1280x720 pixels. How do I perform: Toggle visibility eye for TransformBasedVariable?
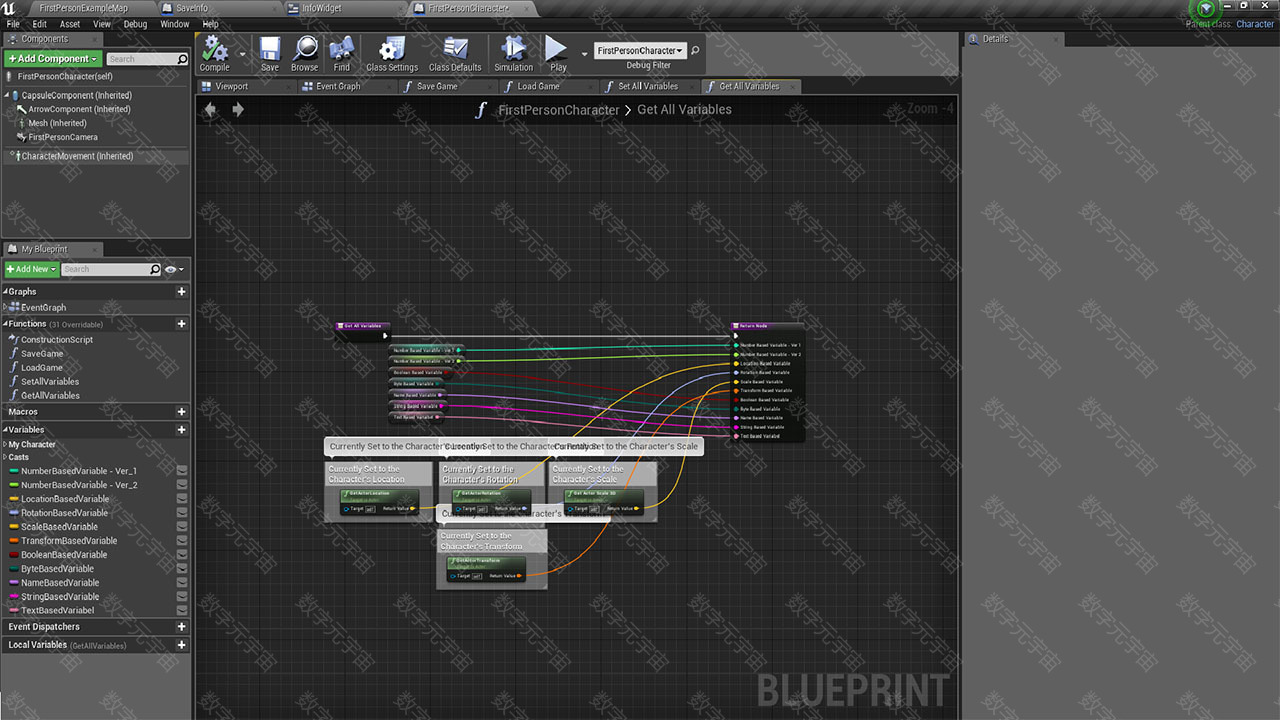coord(182,541)
